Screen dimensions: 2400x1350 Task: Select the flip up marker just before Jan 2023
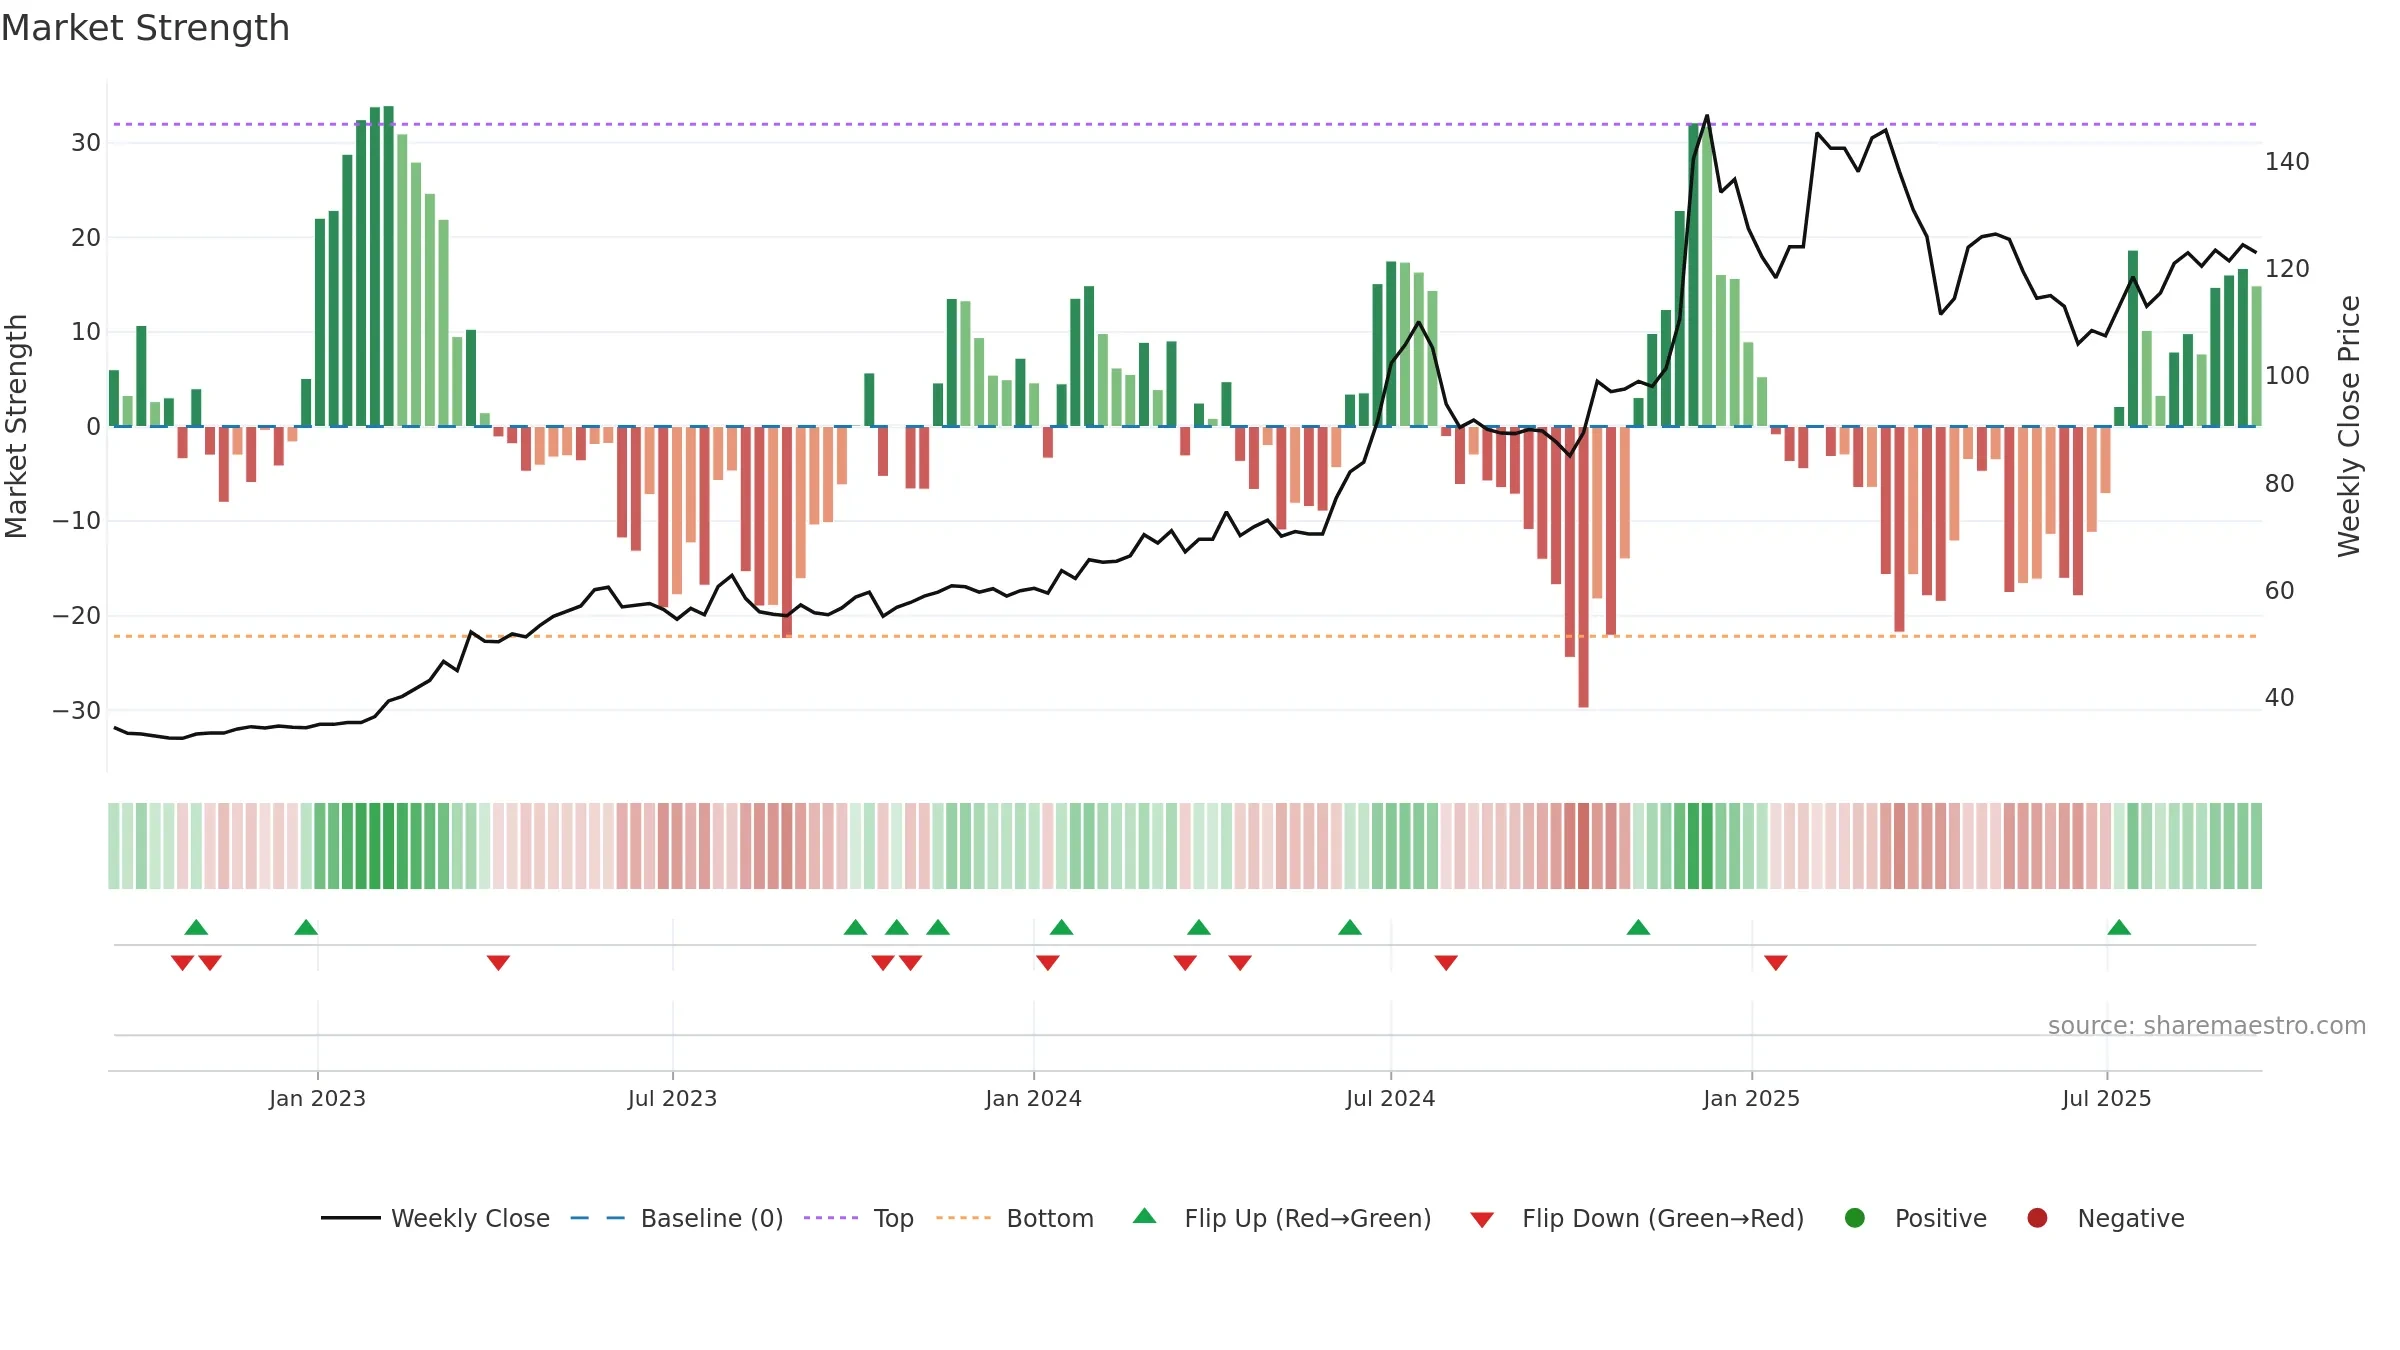pos(306,927)
